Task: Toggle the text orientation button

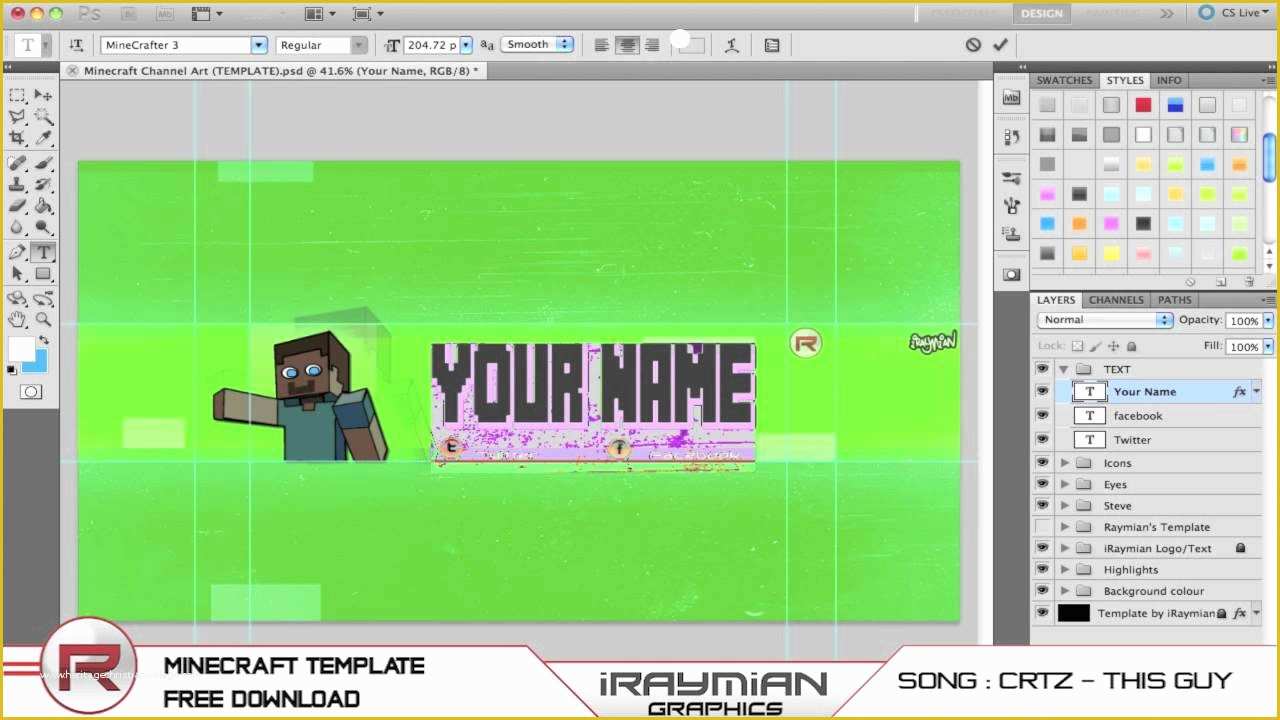Action: tap(76, 45)
